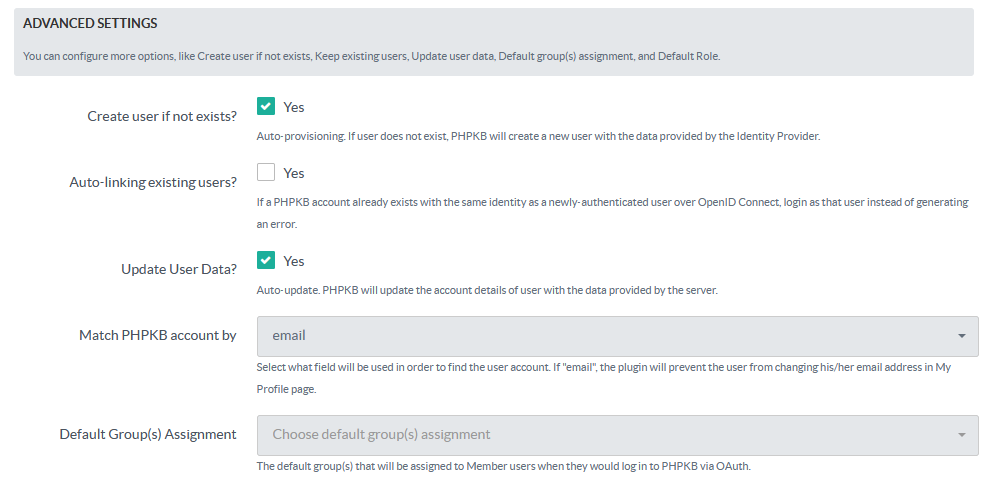Click the caret arrow on the email dropdown
The height and width of the screenshot is (486, 987).
click(x=961, y=336)
